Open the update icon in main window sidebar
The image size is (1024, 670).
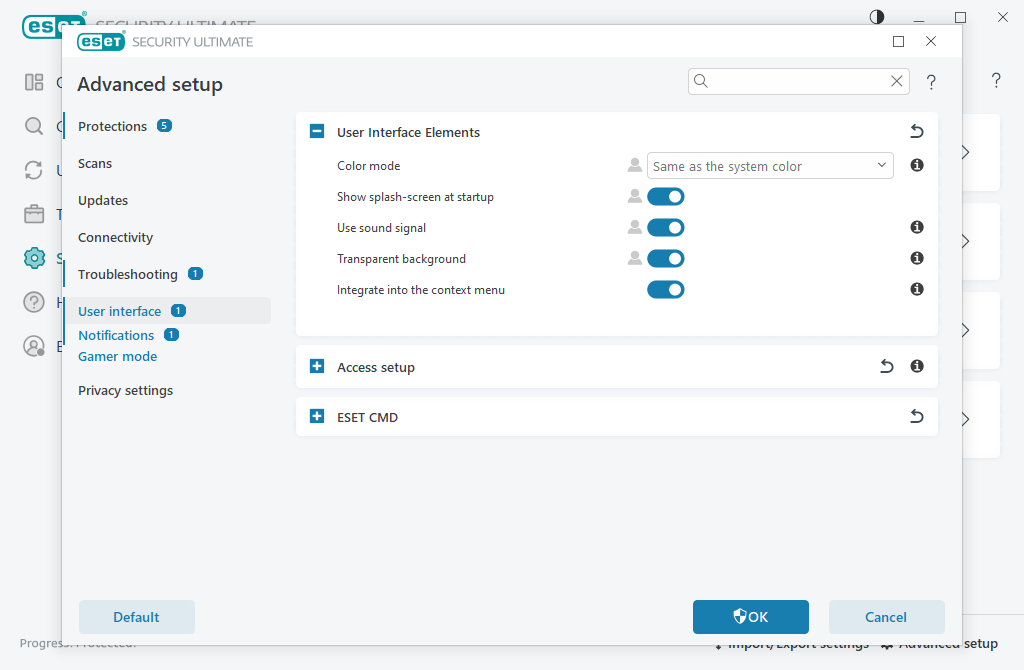pyautogui.click(x=34, y=170)
